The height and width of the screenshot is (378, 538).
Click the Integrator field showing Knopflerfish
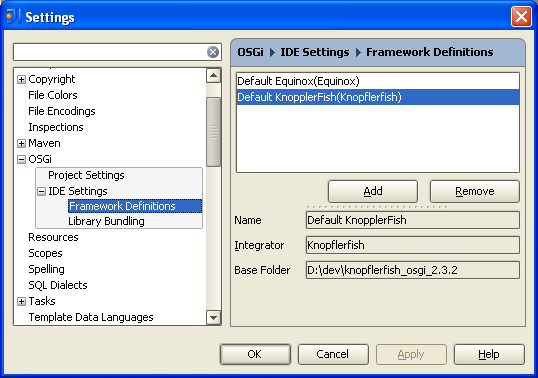point(412,245)
